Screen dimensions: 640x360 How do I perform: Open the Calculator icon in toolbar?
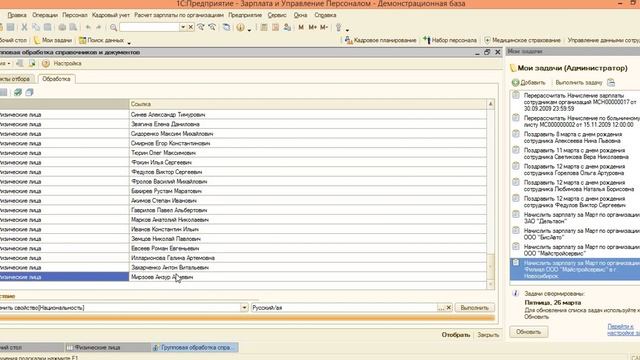point(264,27)
